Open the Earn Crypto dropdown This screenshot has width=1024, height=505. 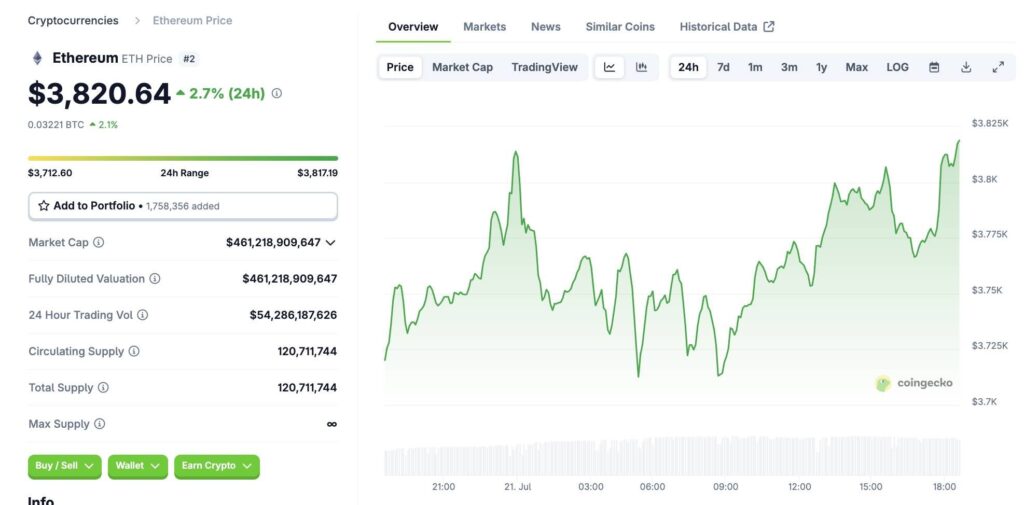(217, 466)
